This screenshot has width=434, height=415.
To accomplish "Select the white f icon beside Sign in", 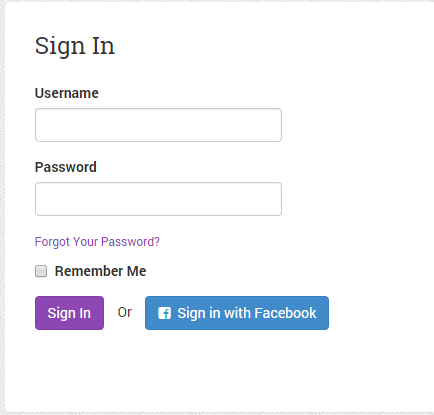I will point(164,313).
